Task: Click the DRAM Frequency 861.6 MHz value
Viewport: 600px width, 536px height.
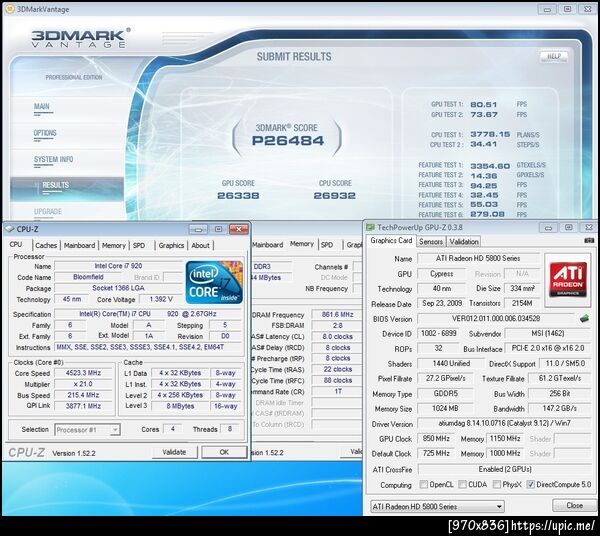Action: (337, 314)
